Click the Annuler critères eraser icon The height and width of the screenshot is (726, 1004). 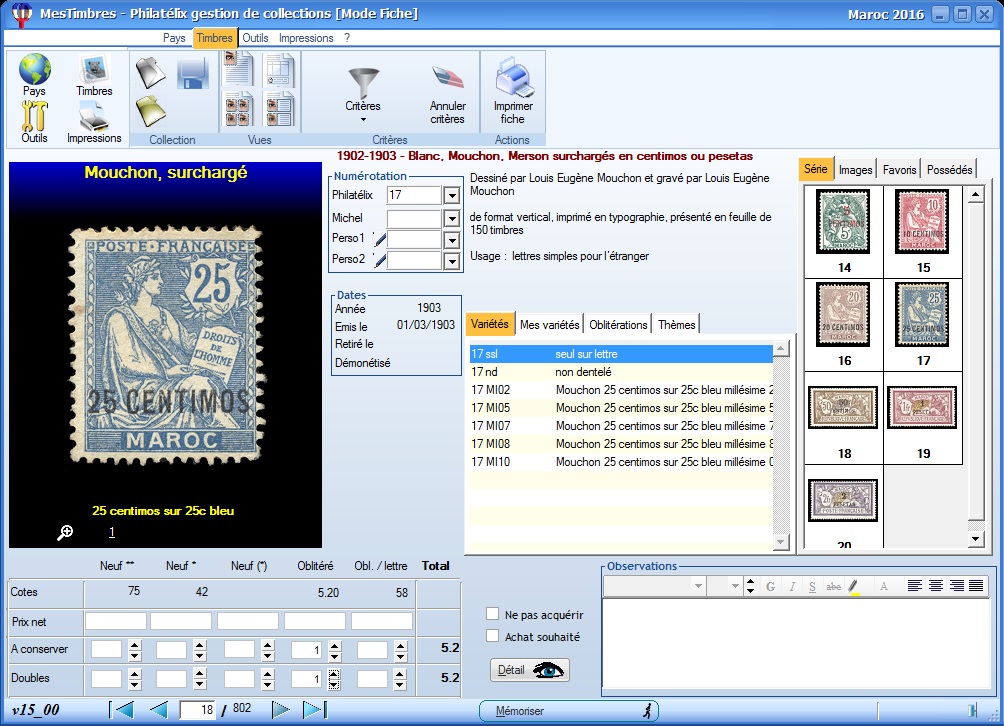[448, 79]
